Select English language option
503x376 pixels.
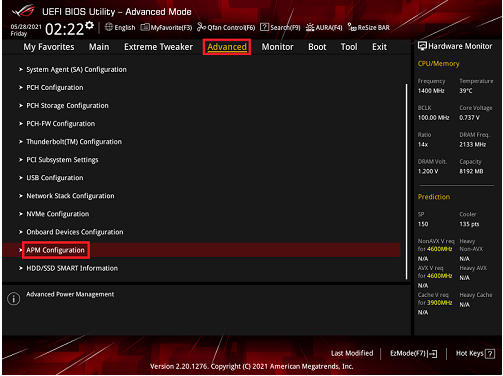[125, 28]
